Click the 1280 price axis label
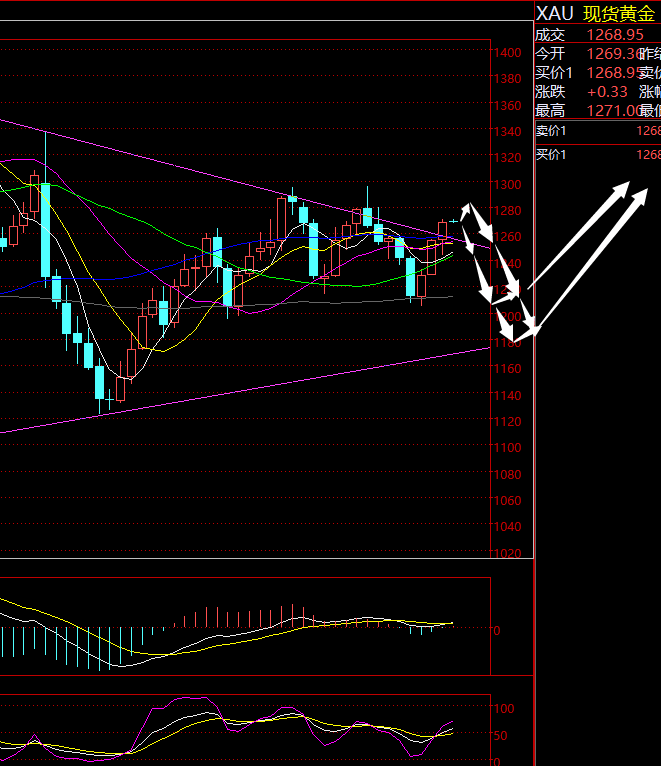The height and width of the screenshot is (766, 661). point(507,211)
